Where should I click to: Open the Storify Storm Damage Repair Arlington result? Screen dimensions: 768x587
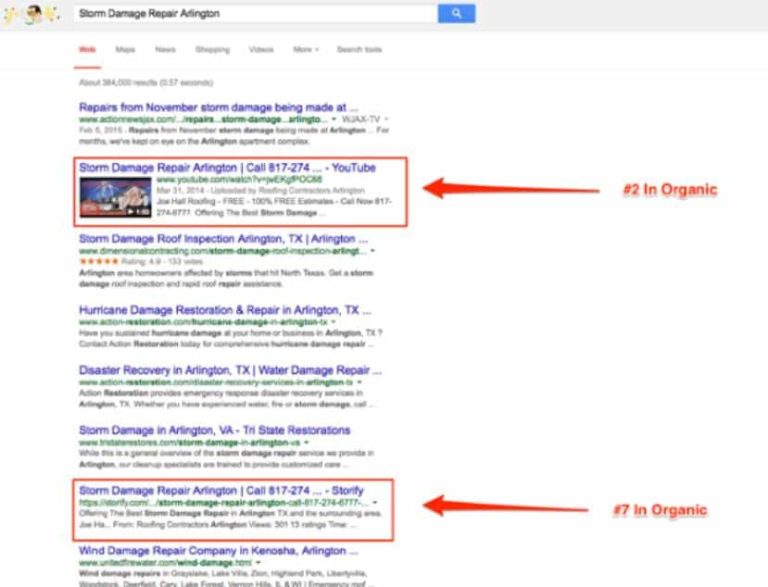click(221, 490)
